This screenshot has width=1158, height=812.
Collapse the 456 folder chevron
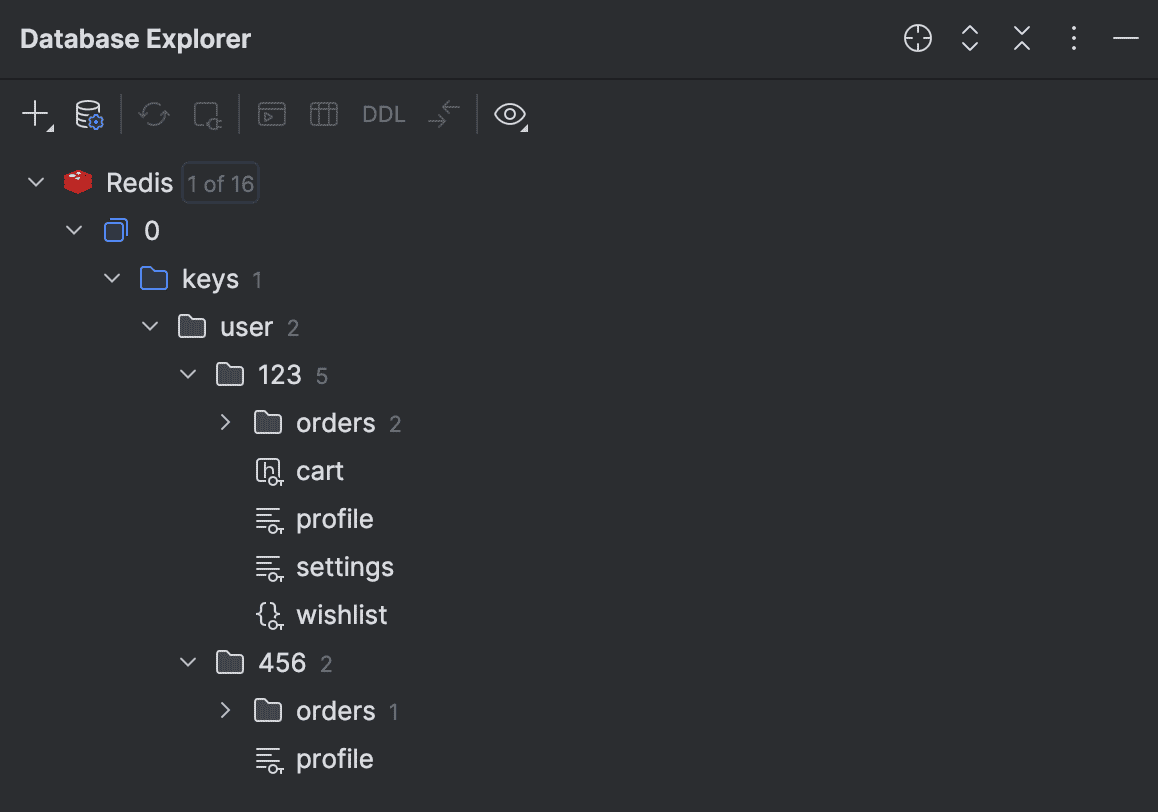click(188, 663)
